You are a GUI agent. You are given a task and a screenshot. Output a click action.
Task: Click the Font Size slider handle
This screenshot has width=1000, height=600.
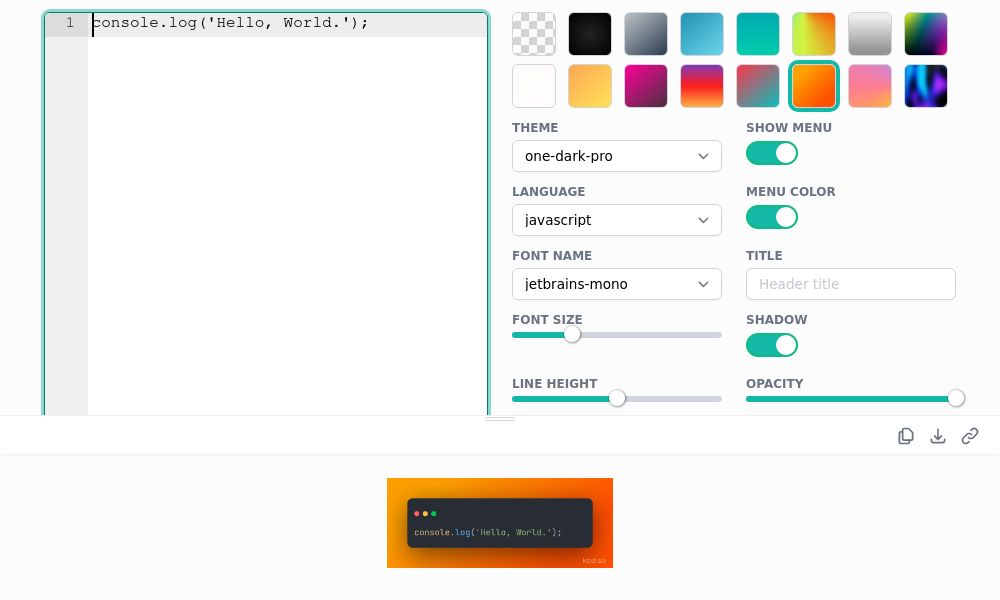pos(572,334)
